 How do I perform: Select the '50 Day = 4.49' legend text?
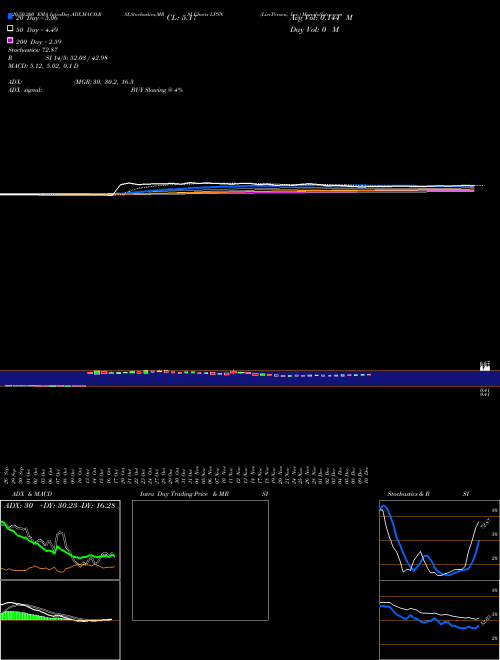[37, 30]
